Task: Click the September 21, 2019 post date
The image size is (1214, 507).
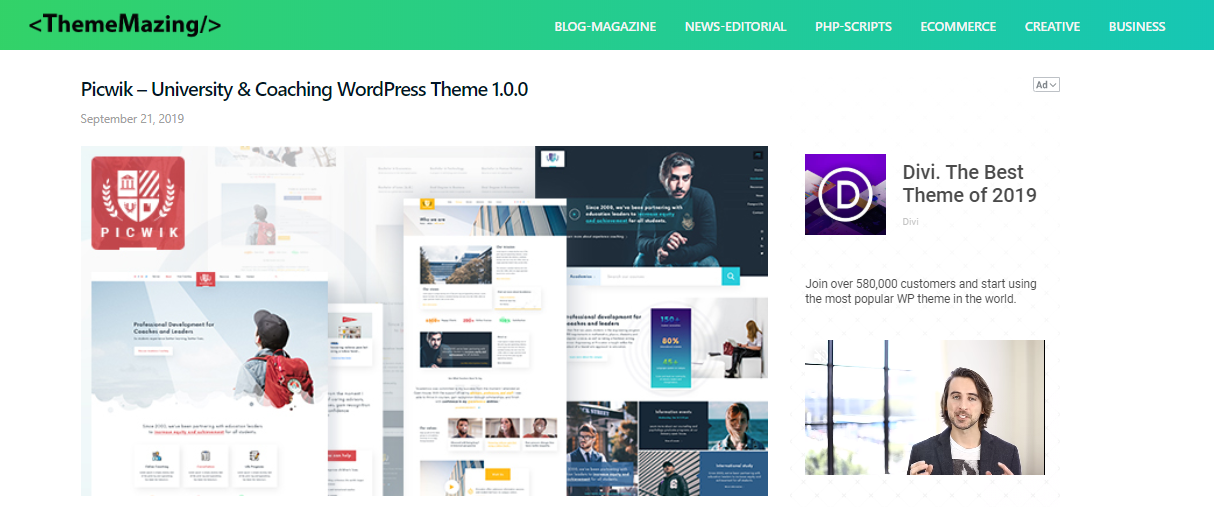Action: pyautogui.click(x=132, y=119)
